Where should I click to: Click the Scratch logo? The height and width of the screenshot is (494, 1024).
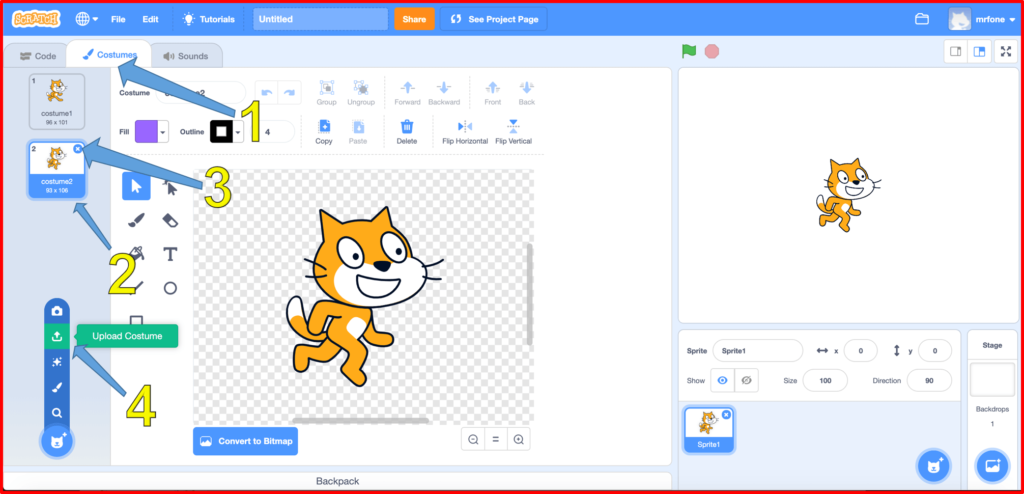tap(36, 19)
